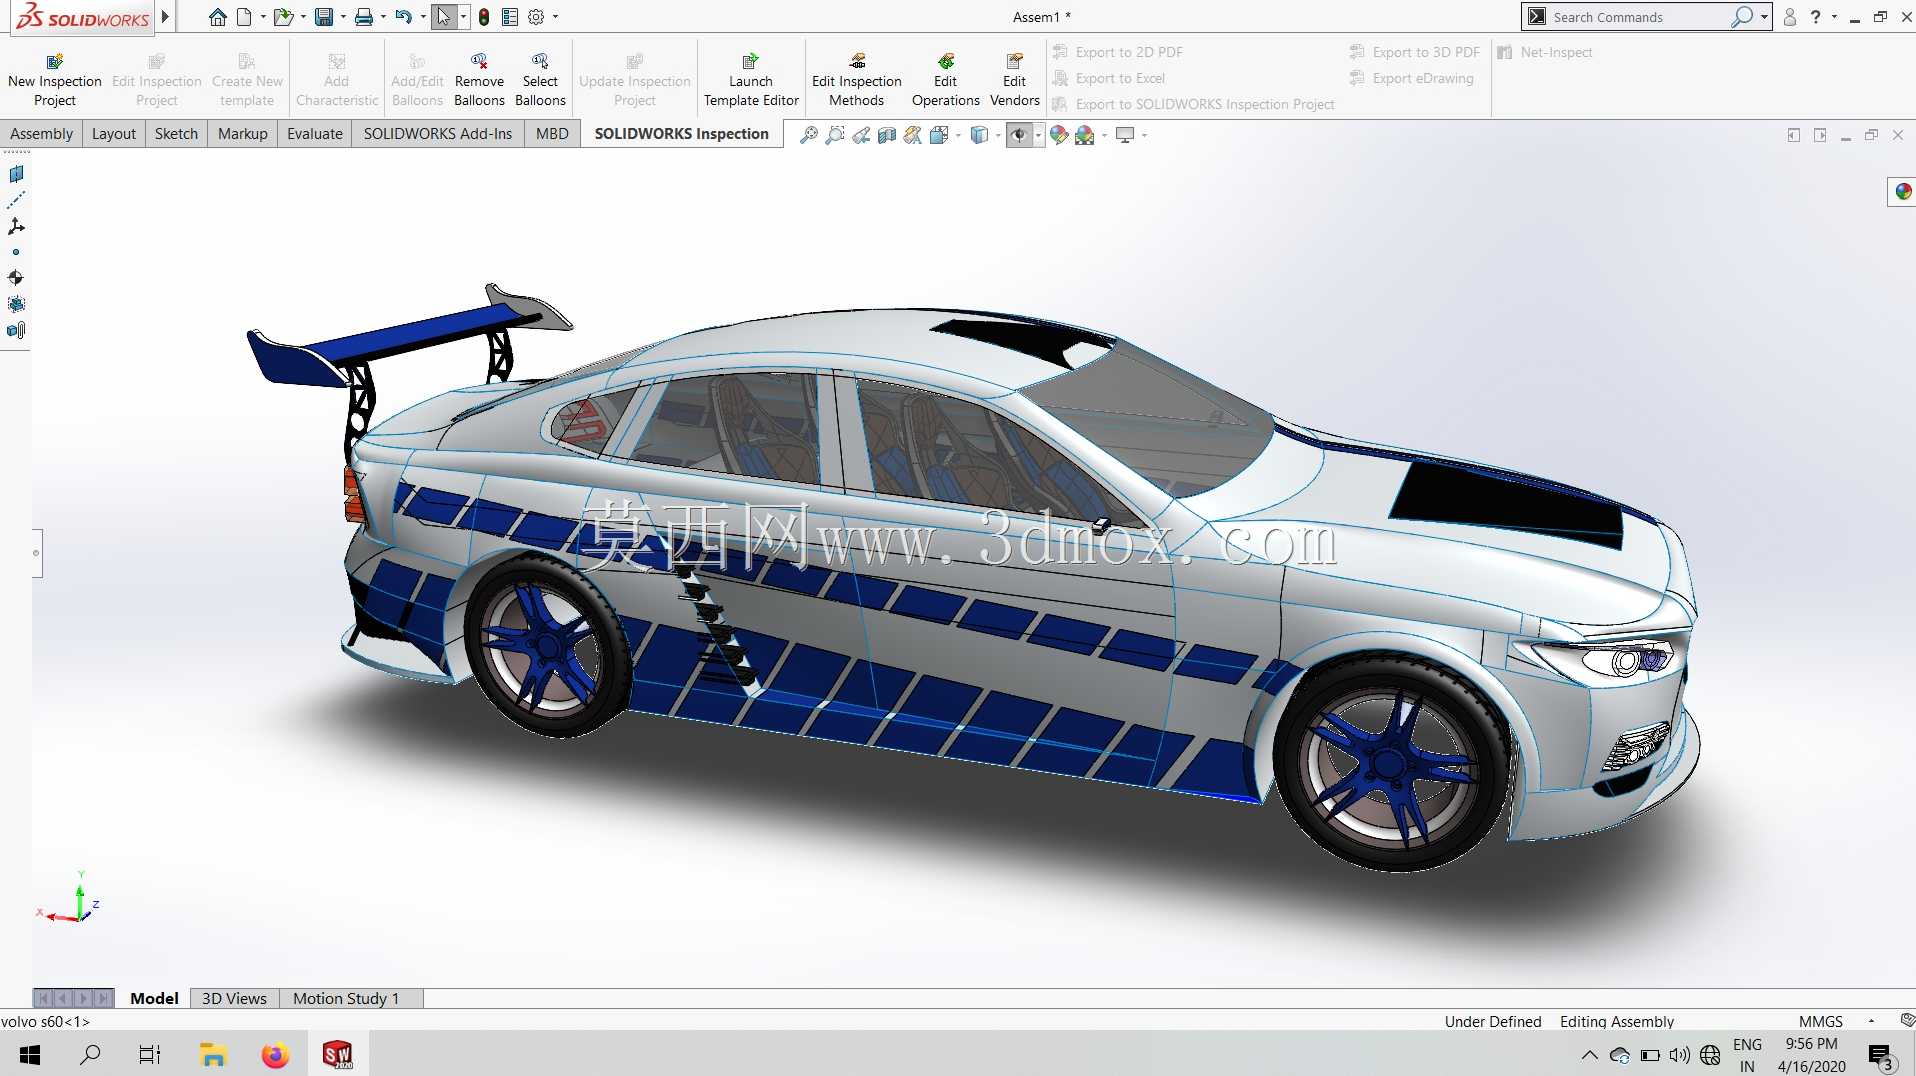Viewport: 1916px width, 1076px height.
Task: Click the Edit Appearance color ball icon
Action: (1059, 135)
